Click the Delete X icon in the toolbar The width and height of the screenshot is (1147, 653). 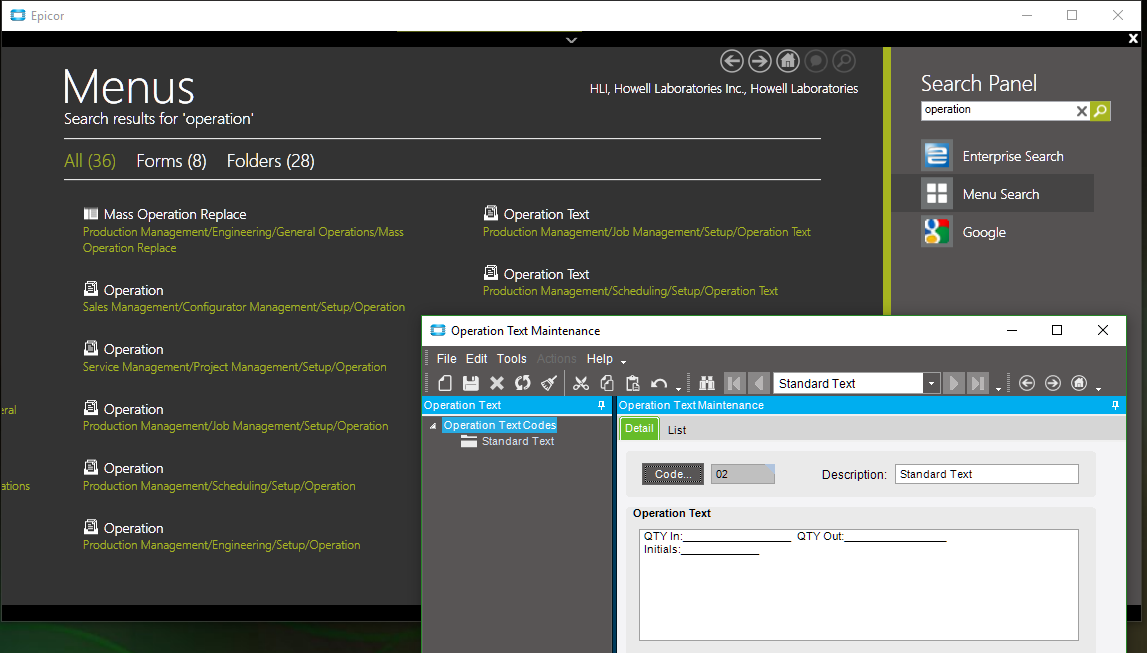[497, 383]
